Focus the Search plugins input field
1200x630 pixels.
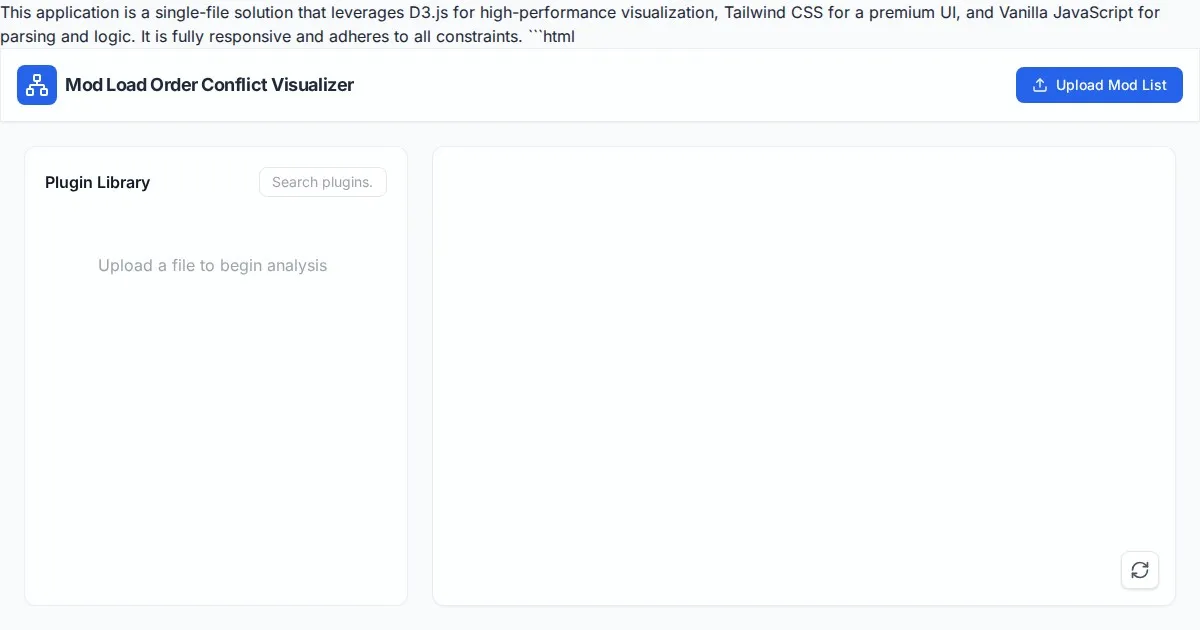click(322, 182)
